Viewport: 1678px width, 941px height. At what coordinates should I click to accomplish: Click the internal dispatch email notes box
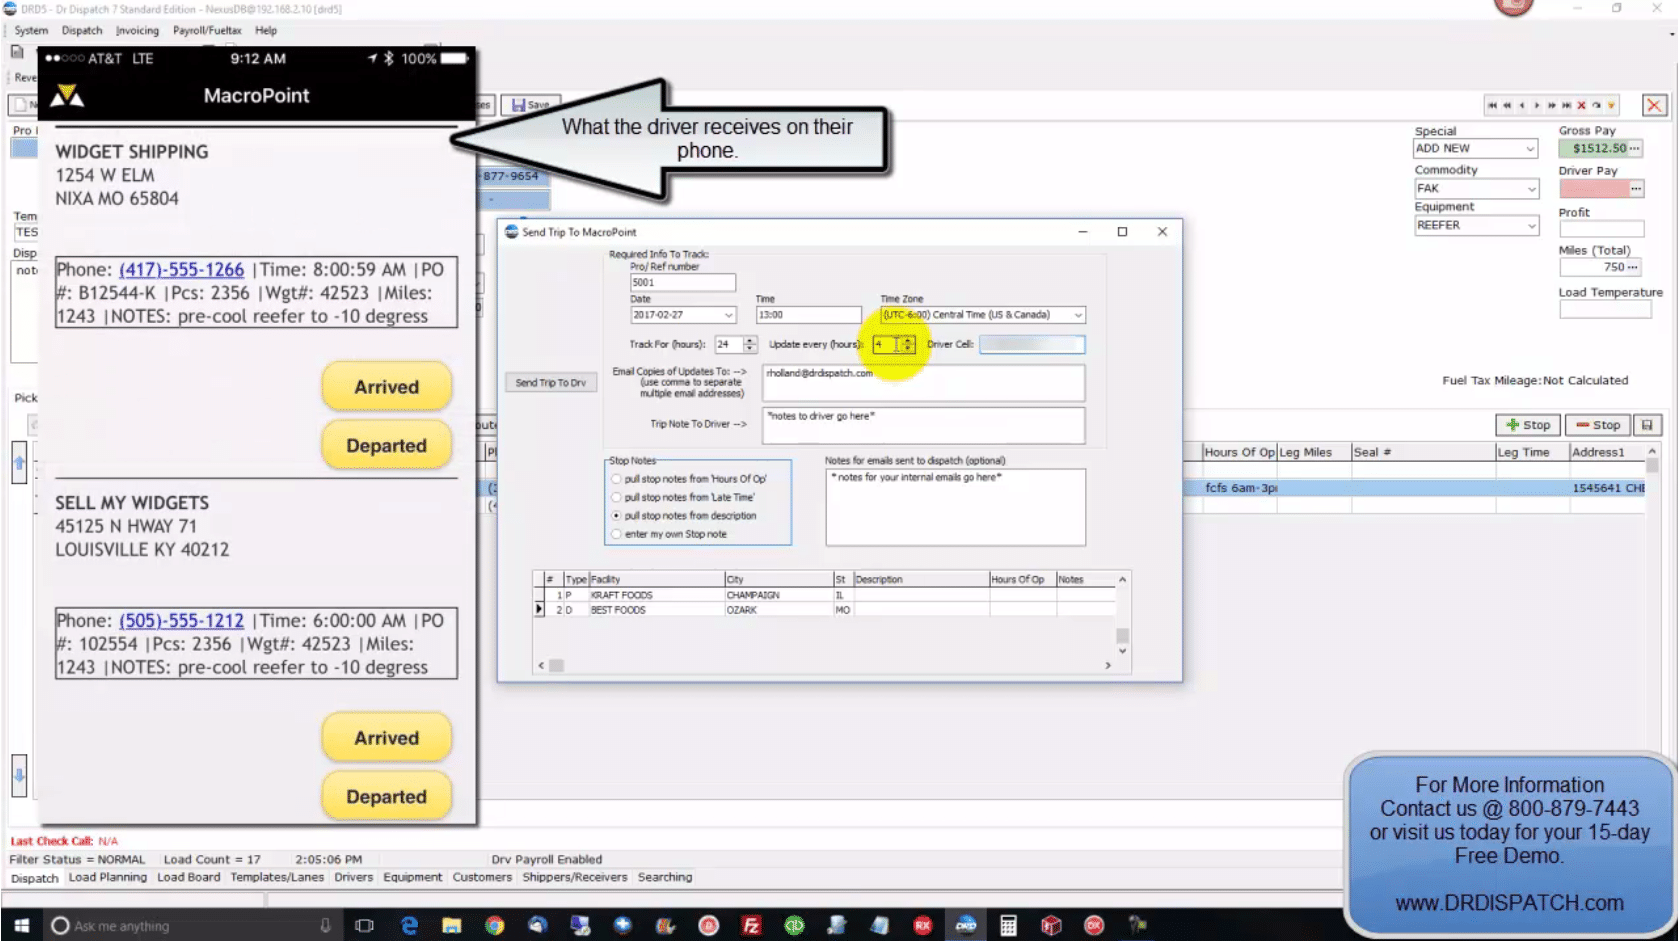pyautogui.click(x=955, y=507)
